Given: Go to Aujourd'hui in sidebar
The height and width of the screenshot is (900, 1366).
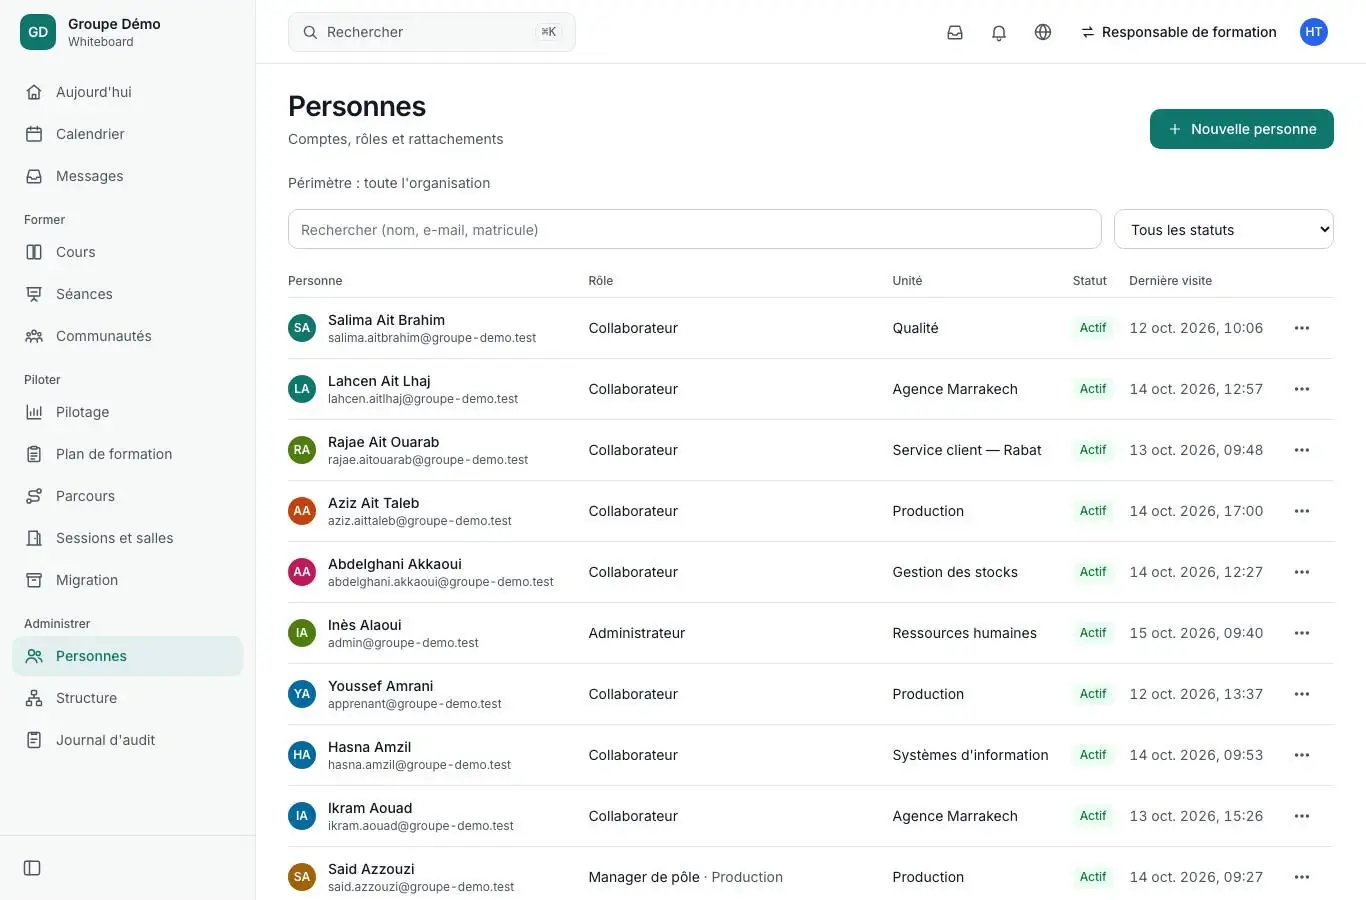Looking at the screenshot, I should coord(128,92).
